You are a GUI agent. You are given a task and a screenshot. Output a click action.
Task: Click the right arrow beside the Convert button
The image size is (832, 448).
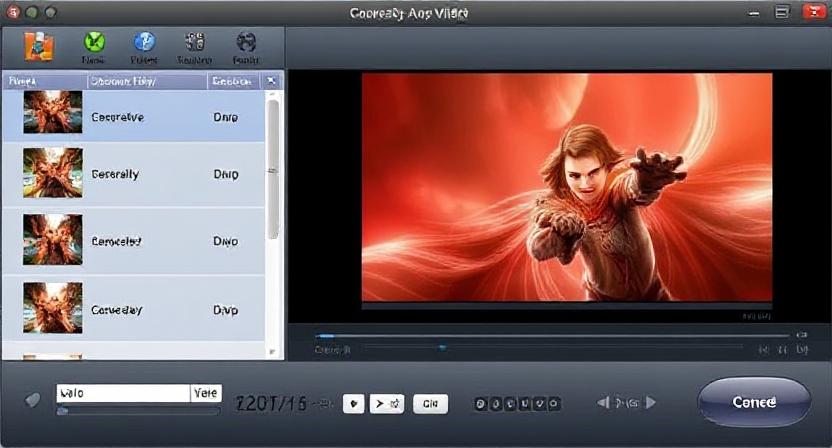coord(651,403)
